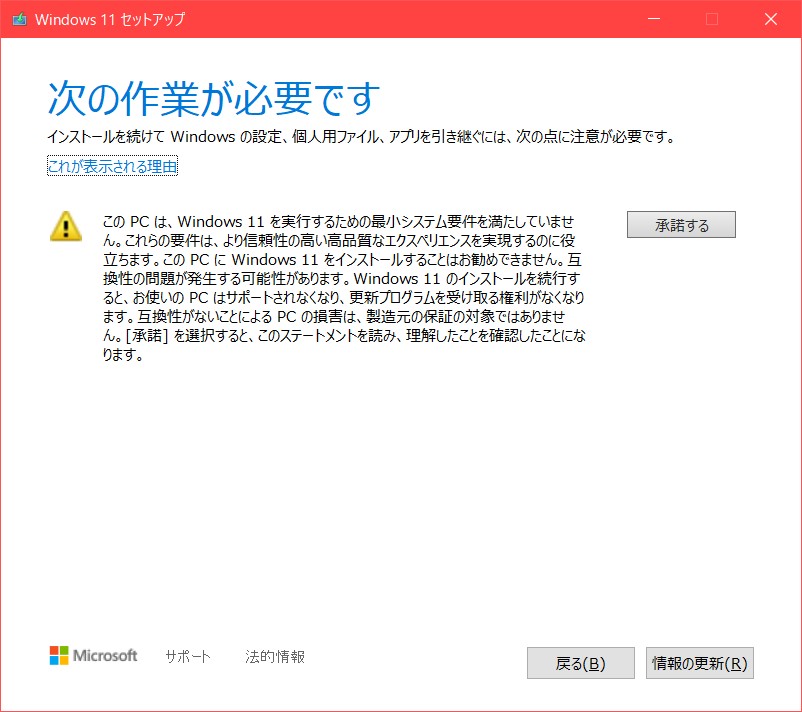The image size is (802, 712).
Task: Close the Windows 11 セットアップ window
Action: 771,19
